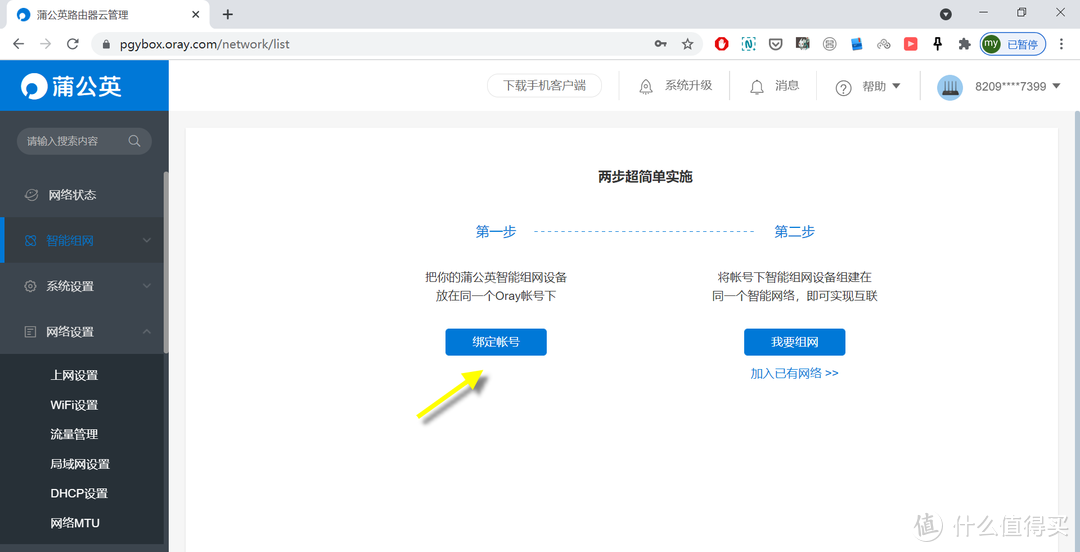The width and height of the screenshot is (1080, 552).
Task: Open DHCP设置 submenu item
Action: click(x=79, y=494)
